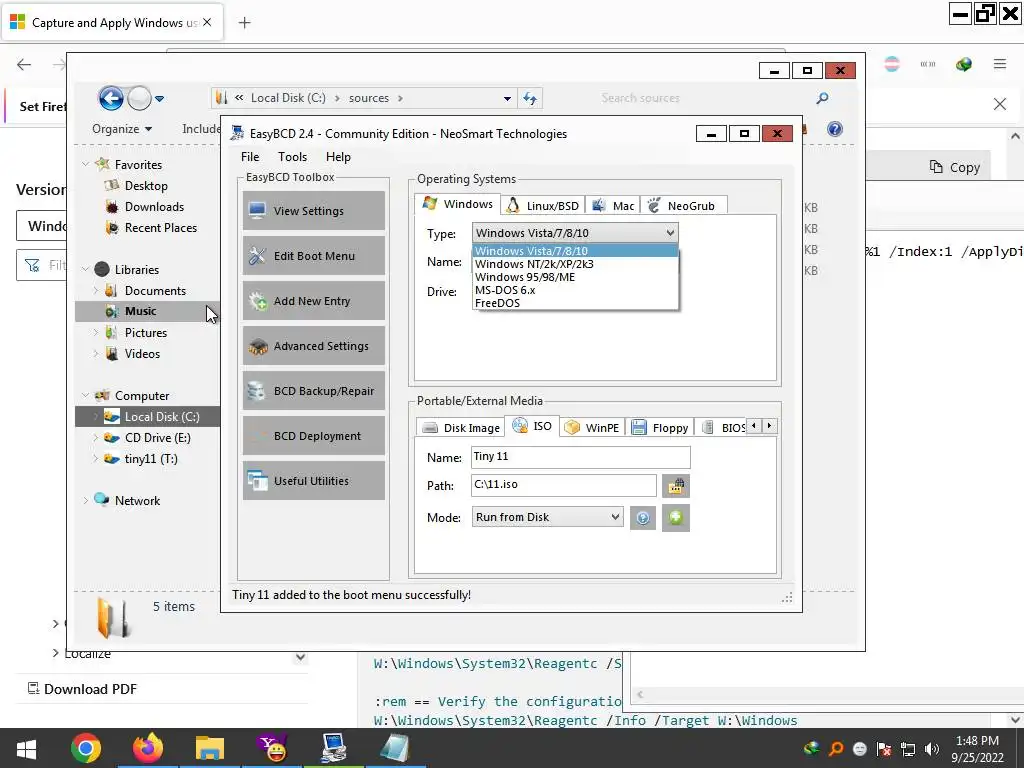
Task: Open Chrome from taskbar
Action: click(x=86, y=748)
